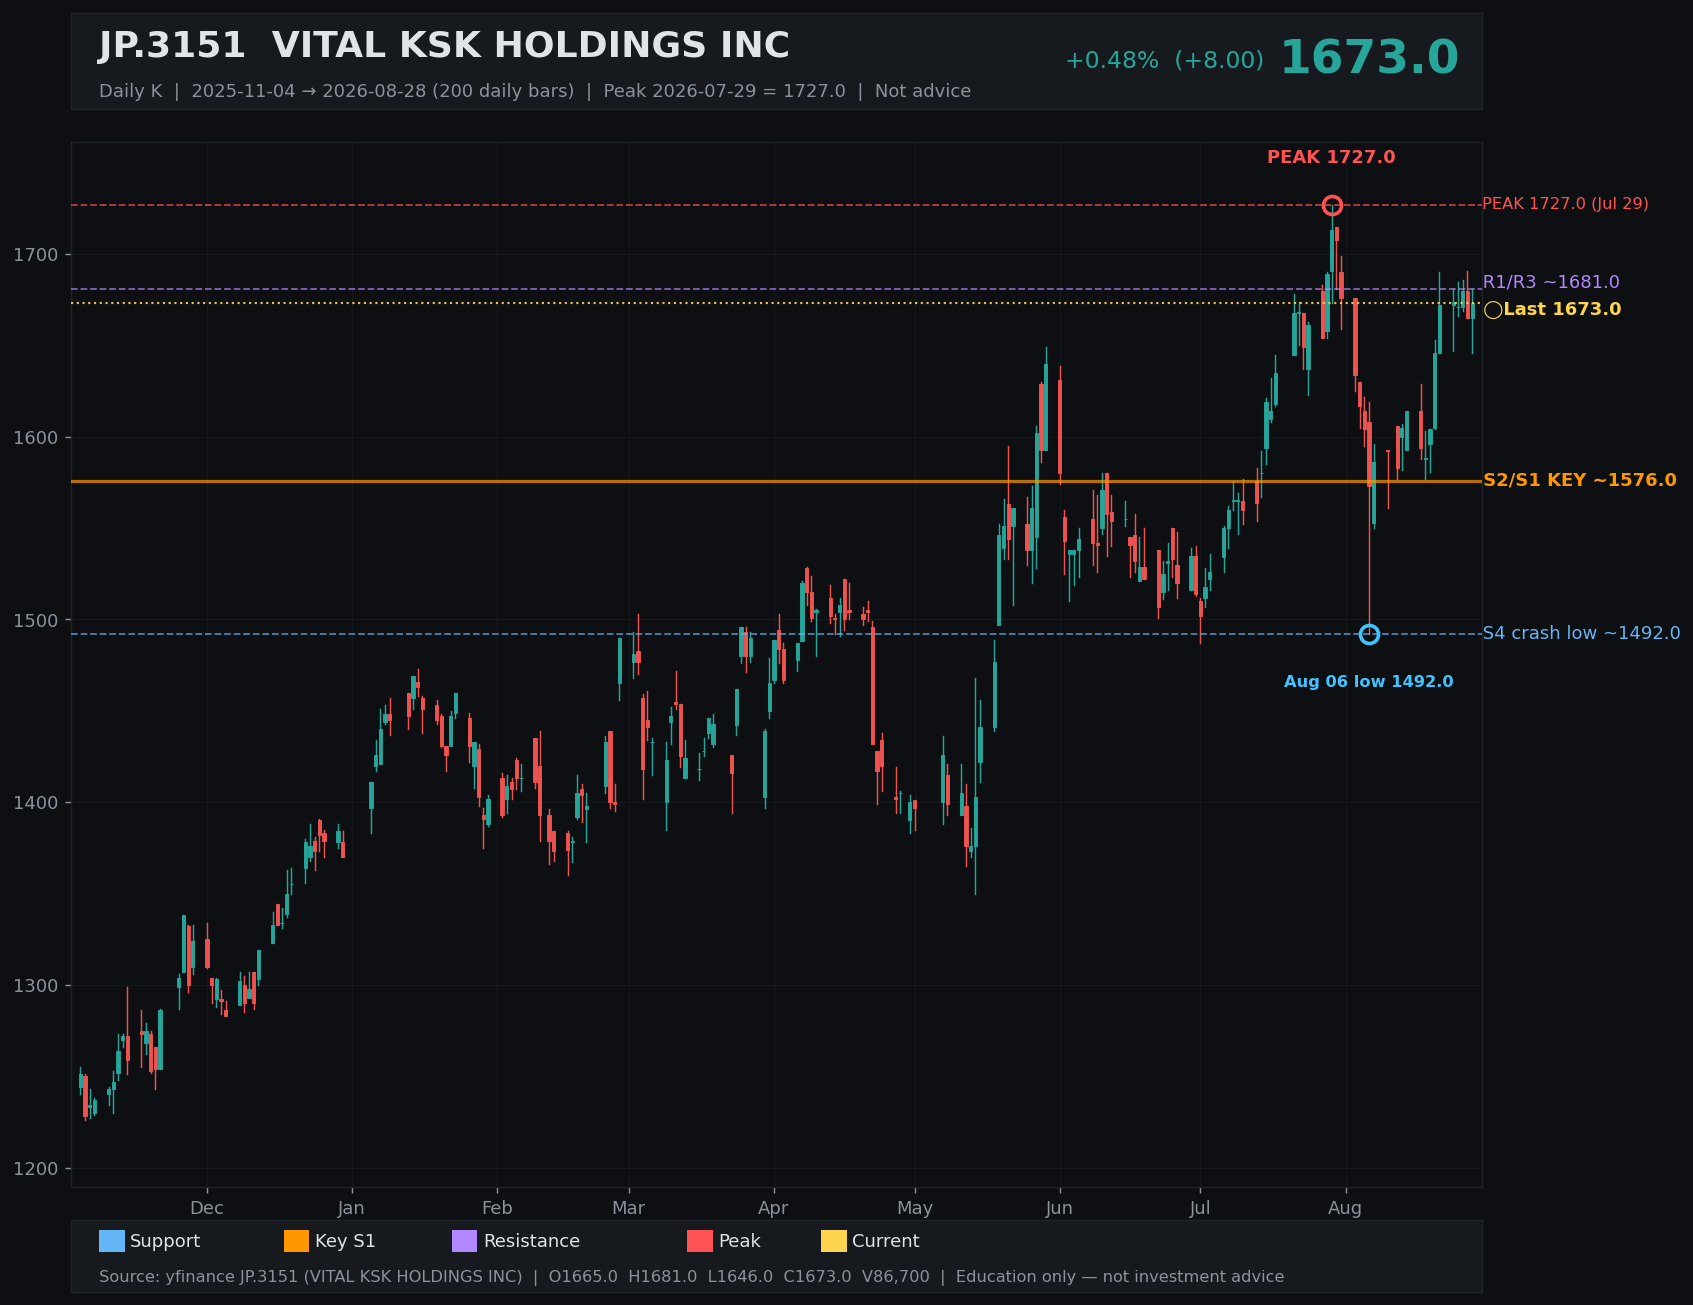Click the 1700 price axis label
1693x1305 pixels.
36,255
